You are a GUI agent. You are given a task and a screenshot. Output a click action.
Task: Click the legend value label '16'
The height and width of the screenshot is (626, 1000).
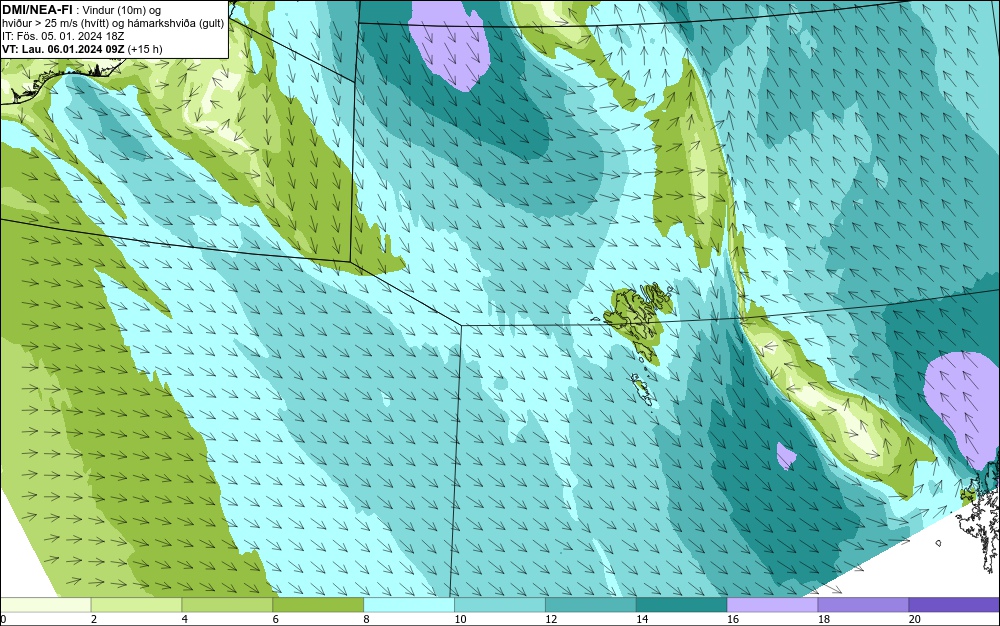coord(733,619)
